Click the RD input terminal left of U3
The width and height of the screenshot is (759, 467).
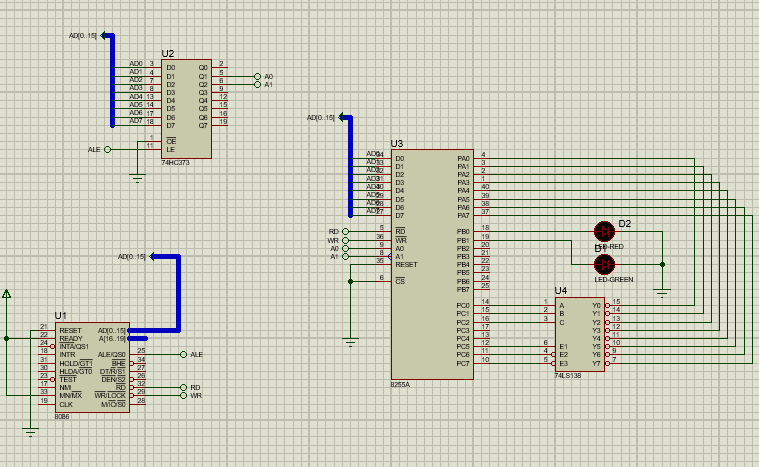(346, 232)
